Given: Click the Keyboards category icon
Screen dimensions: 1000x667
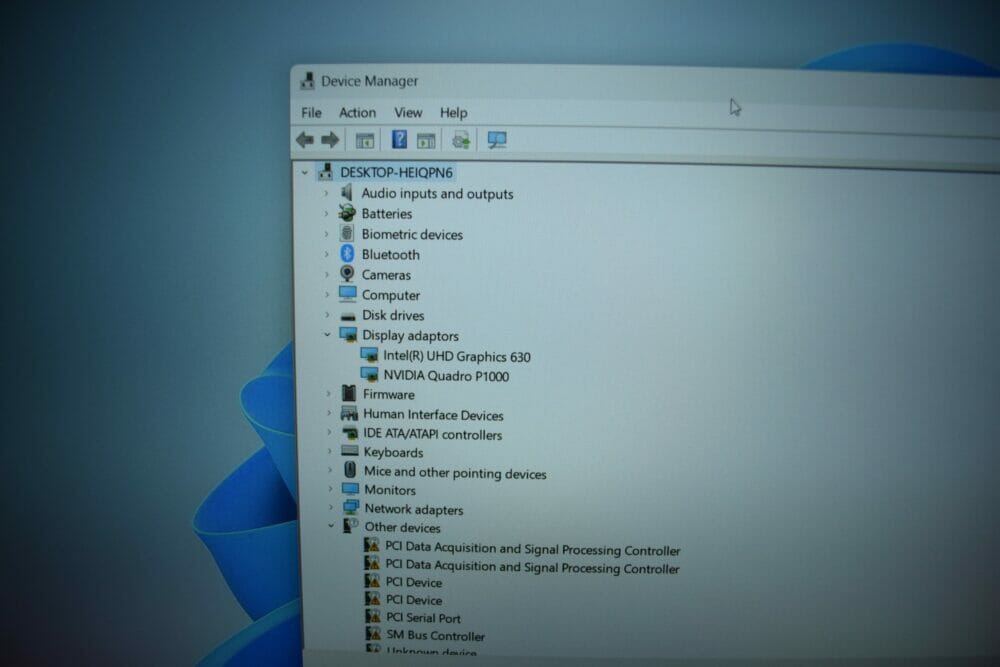Looking at the screenshot, I should click(349, 451).
